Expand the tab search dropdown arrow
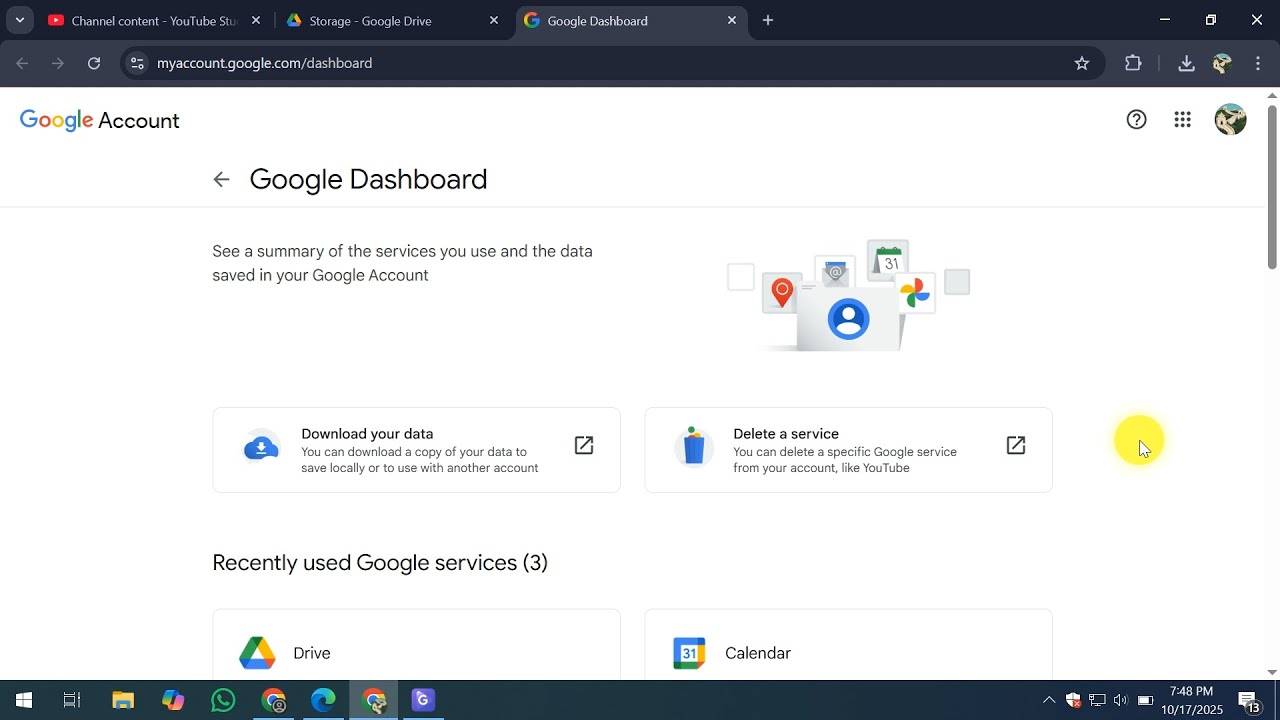 (x=19, y=20)
